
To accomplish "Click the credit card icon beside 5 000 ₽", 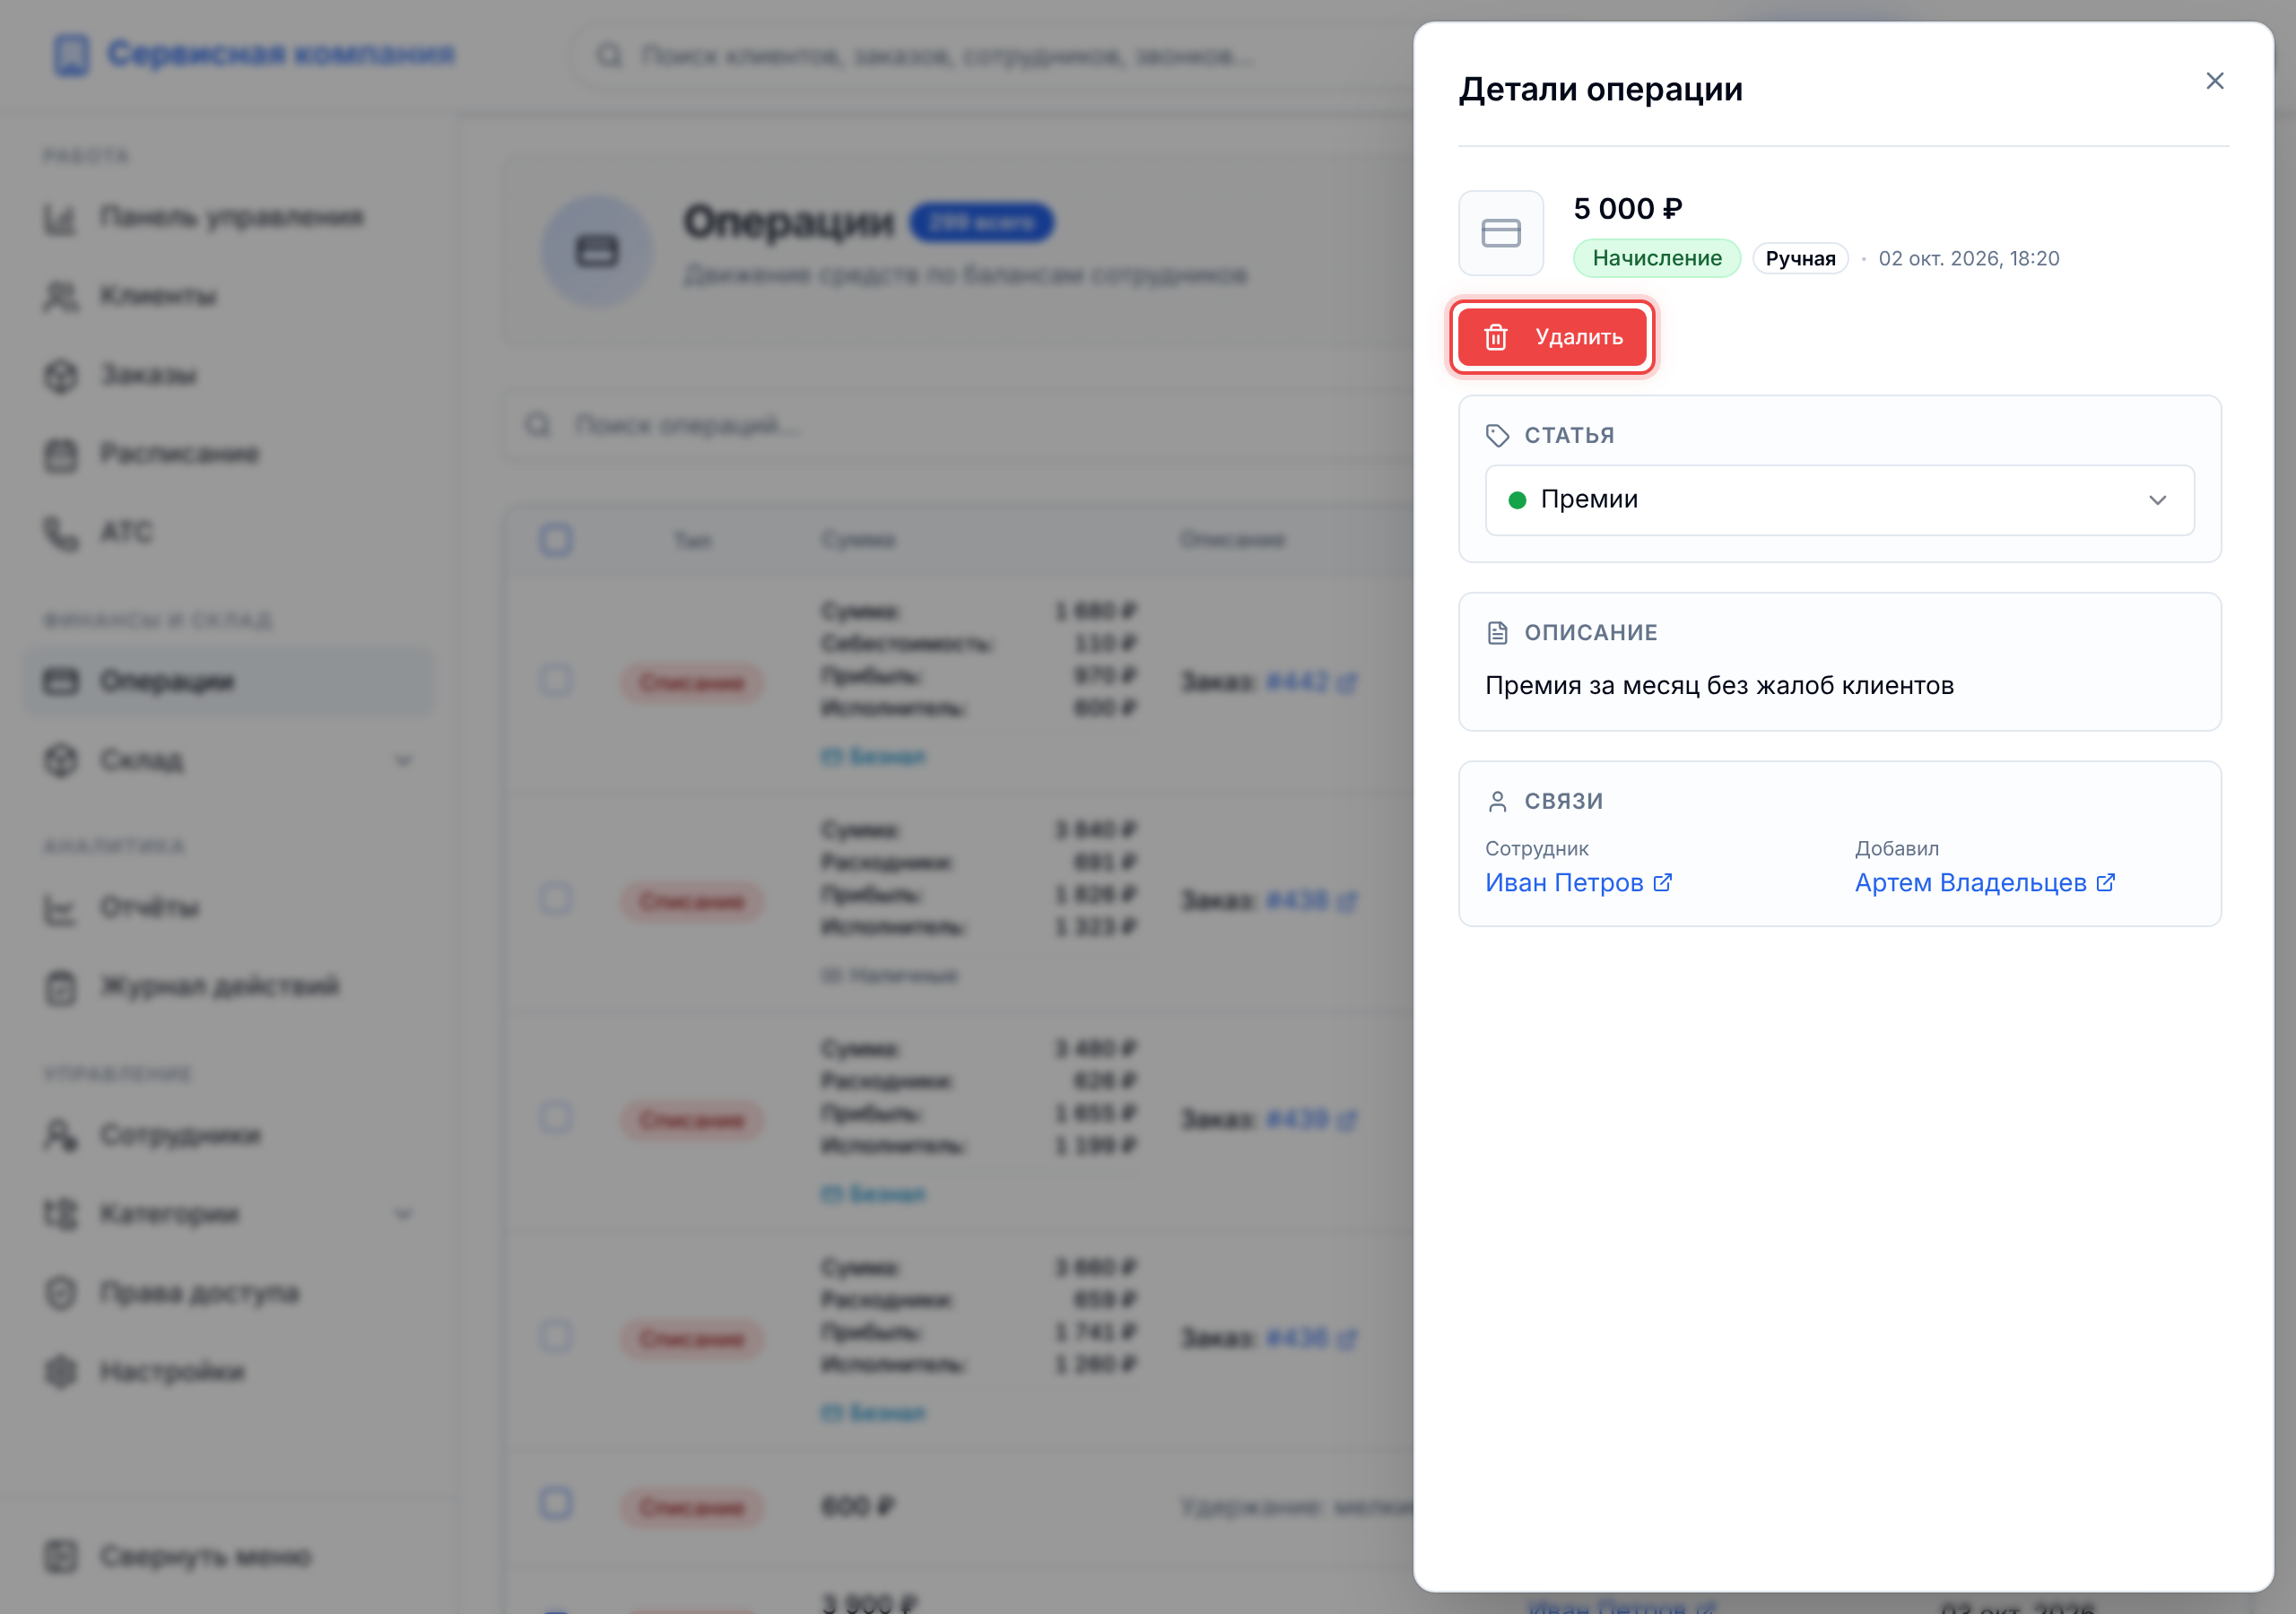I will [1500, 233].
